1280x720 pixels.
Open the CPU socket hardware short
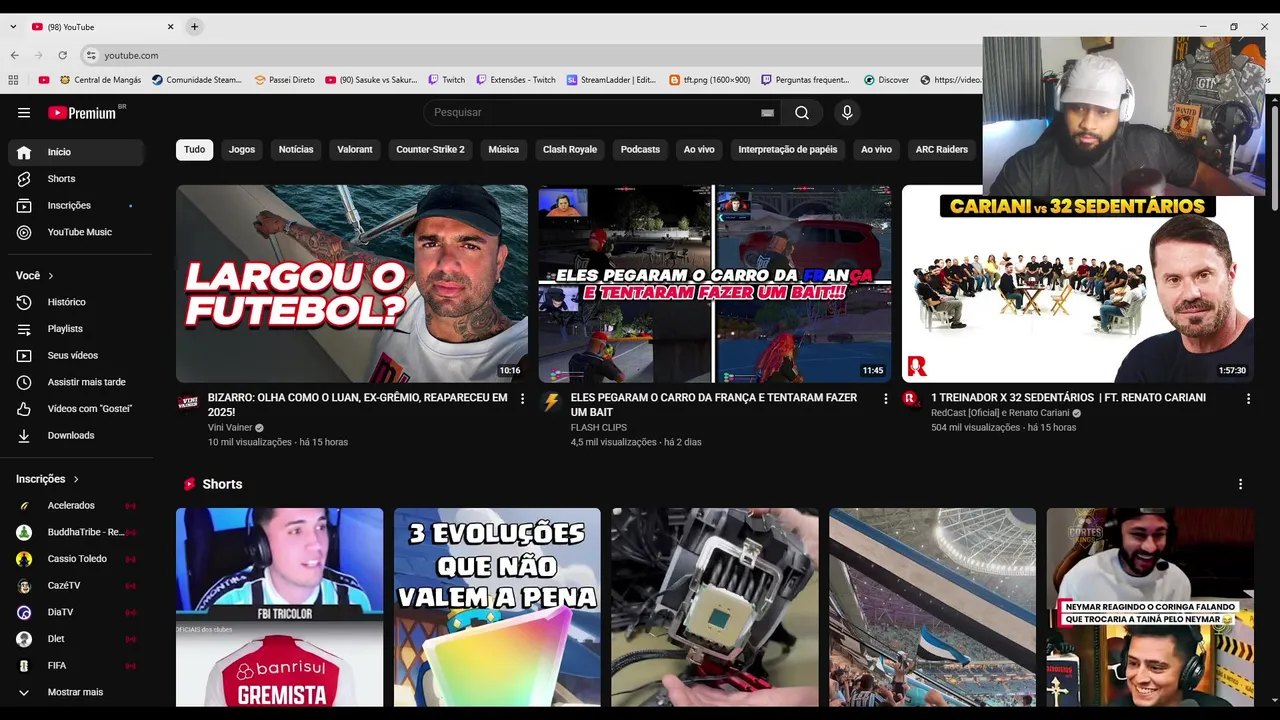coord(715,608)
